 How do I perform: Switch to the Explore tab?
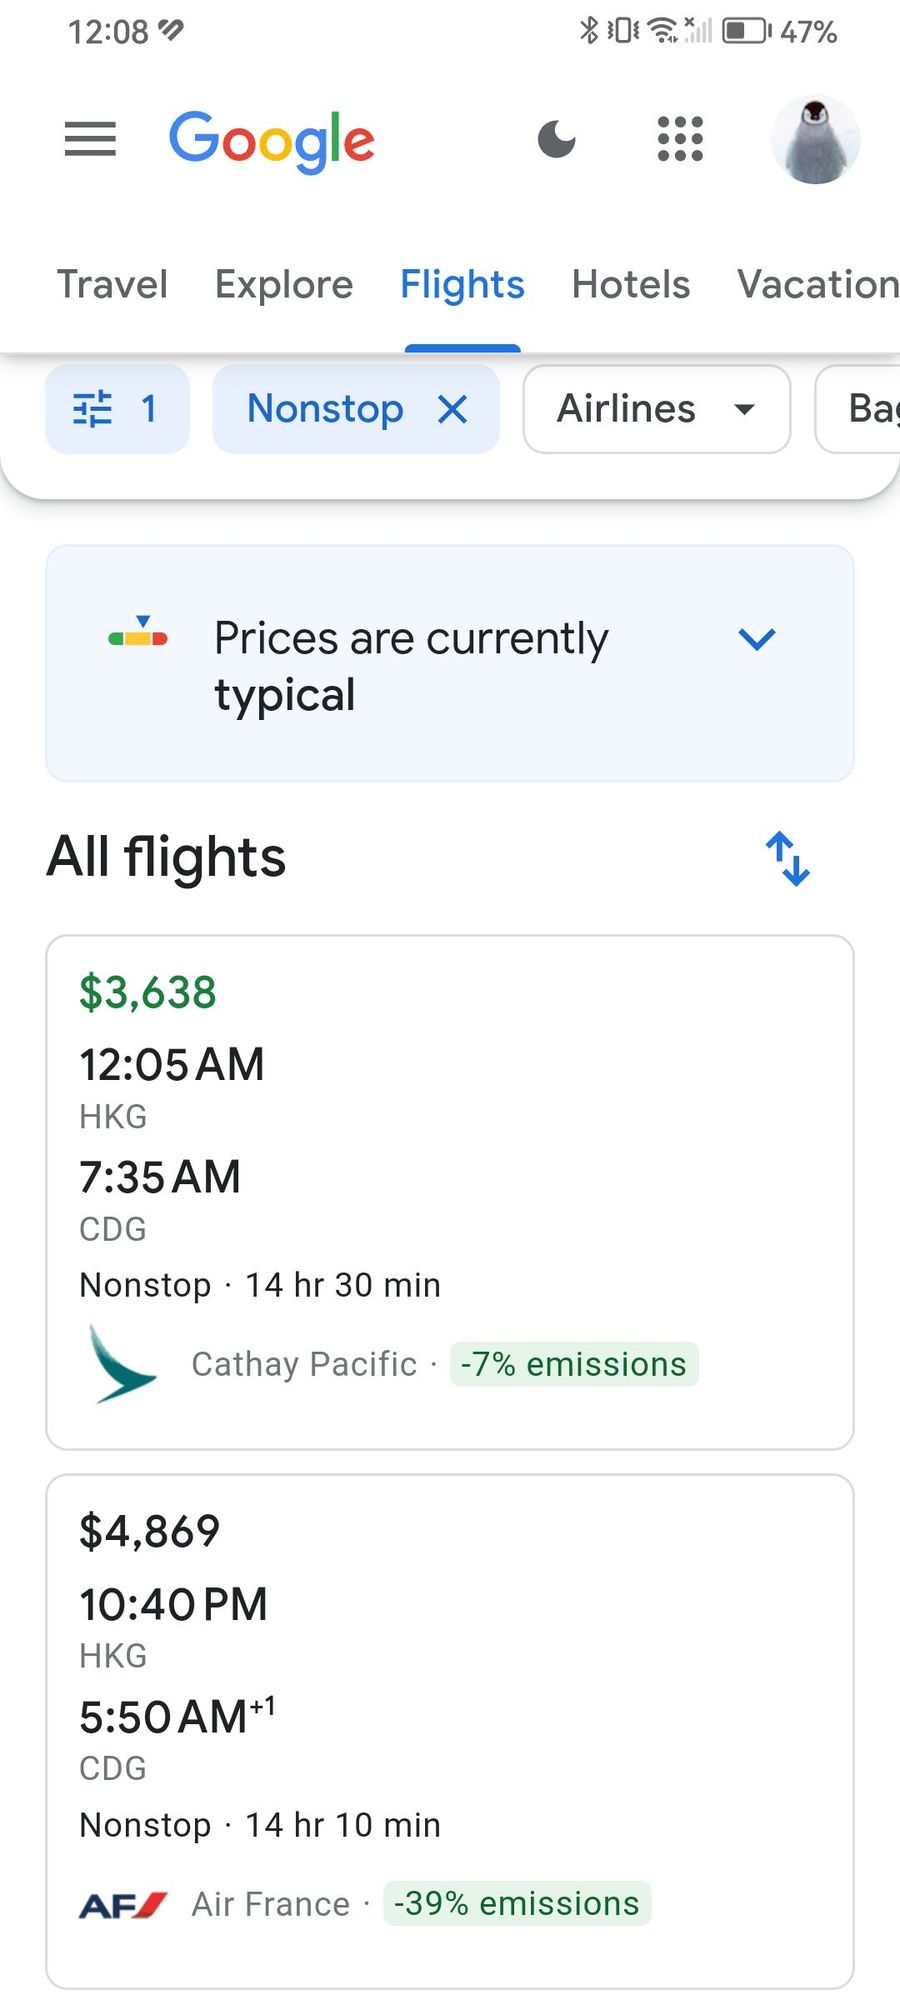coord(284,285)
